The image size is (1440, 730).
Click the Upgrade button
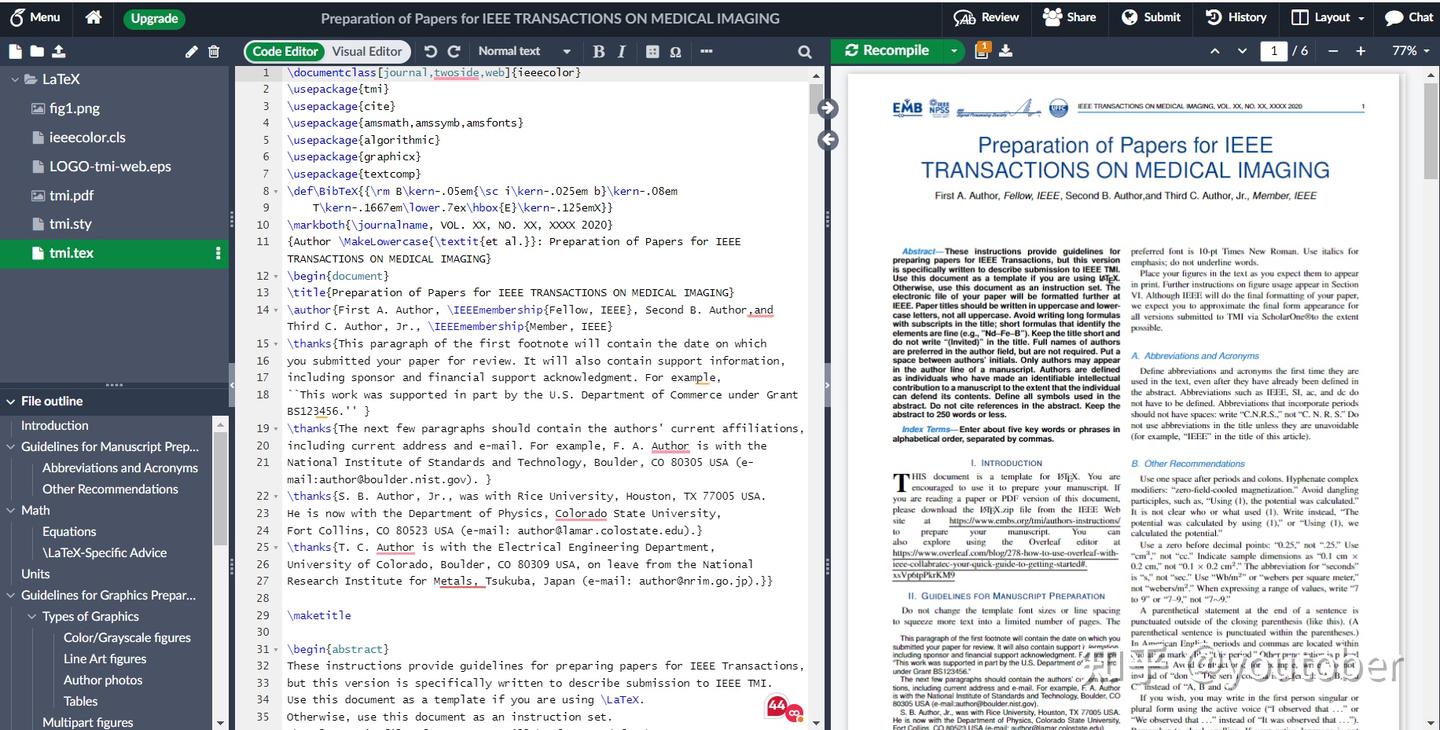(x=153, y=17)
